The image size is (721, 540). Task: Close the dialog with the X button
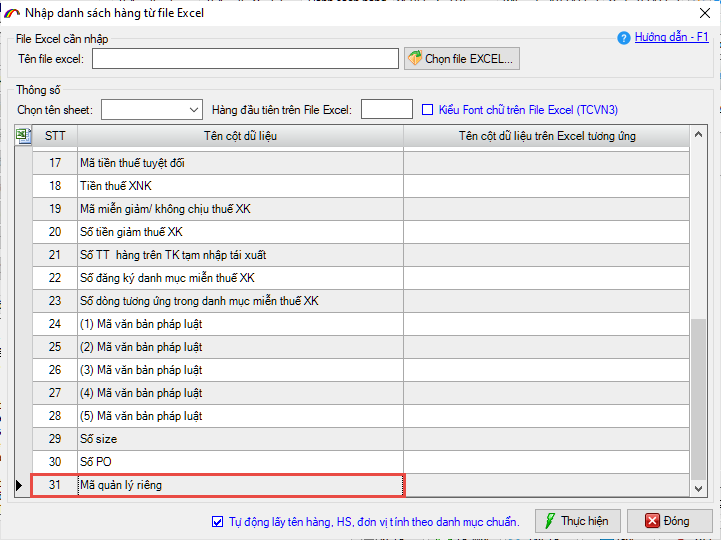pos(698,11)
